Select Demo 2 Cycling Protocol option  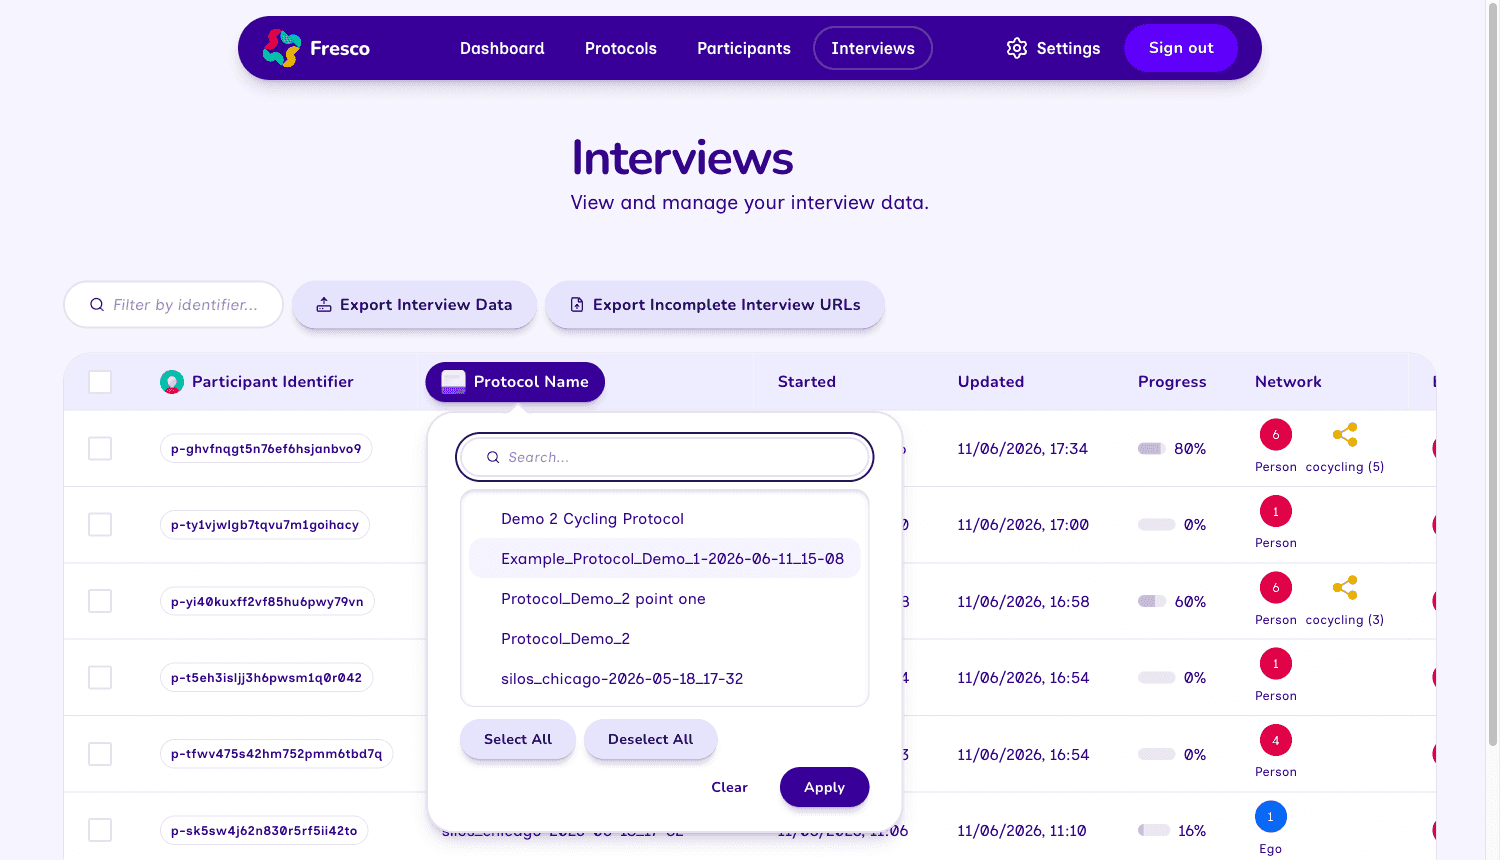click(x=665, y=519)
